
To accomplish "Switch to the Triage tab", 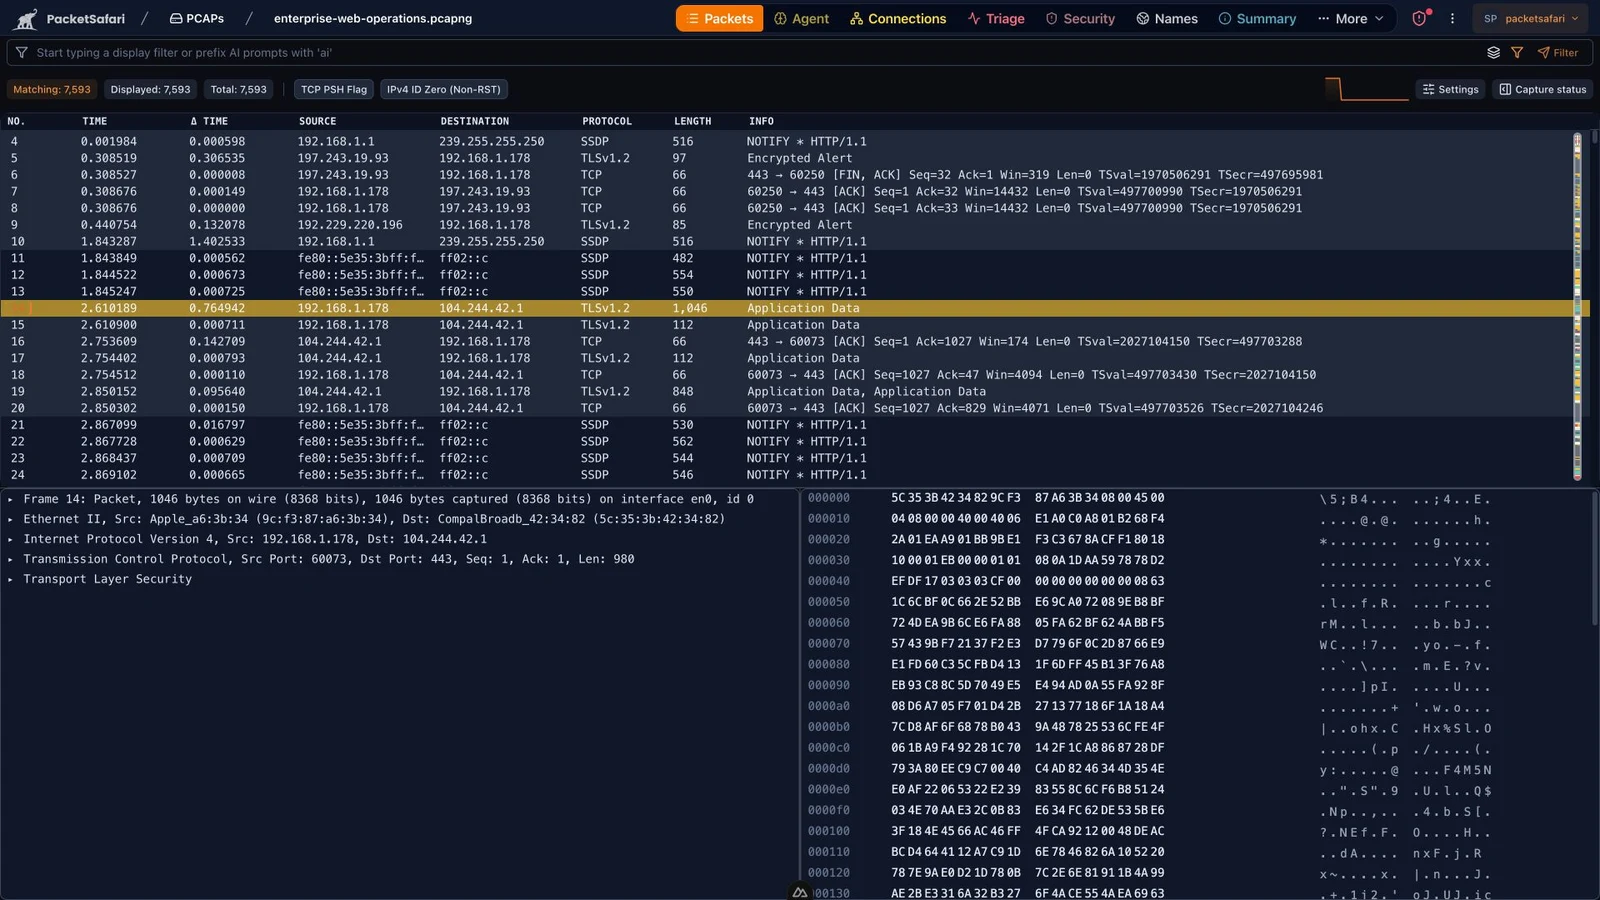I will pos(996,18).
